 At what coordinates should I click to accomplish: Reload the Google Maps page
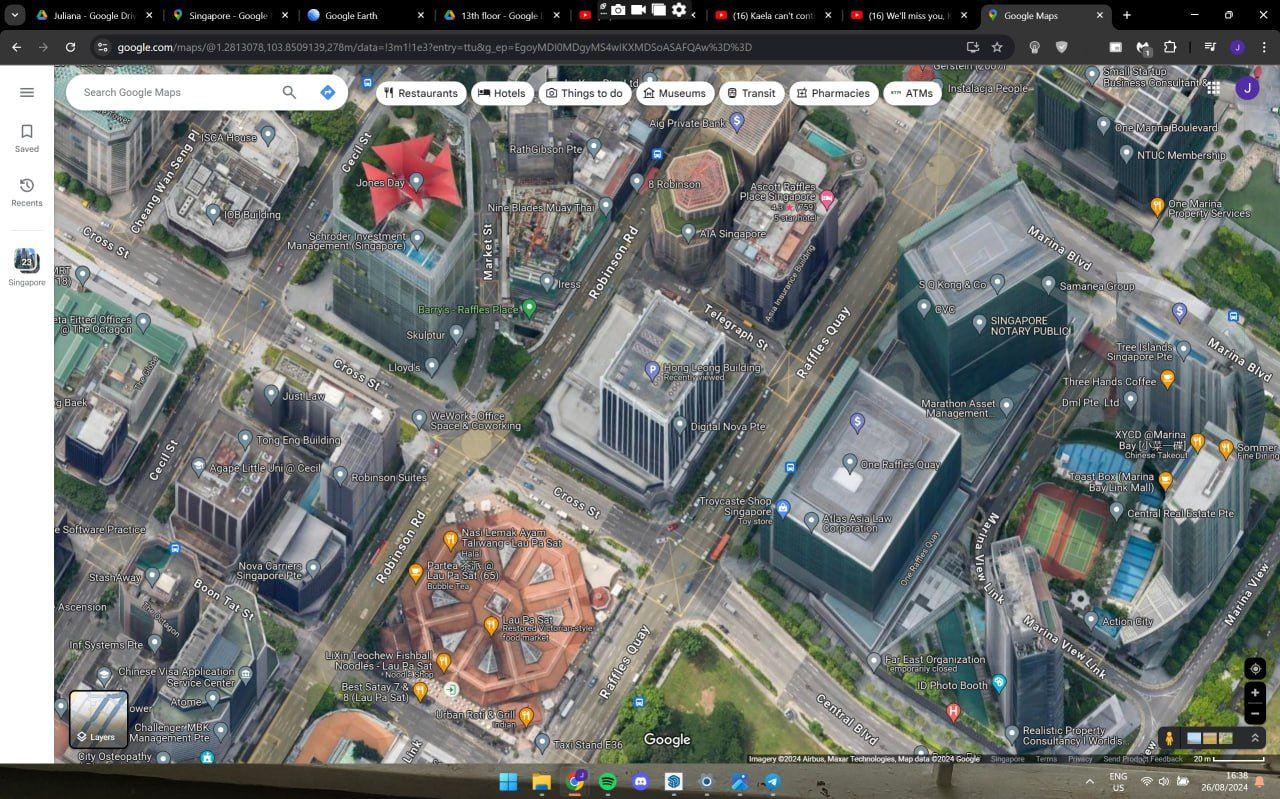click(x=70, y=47)
